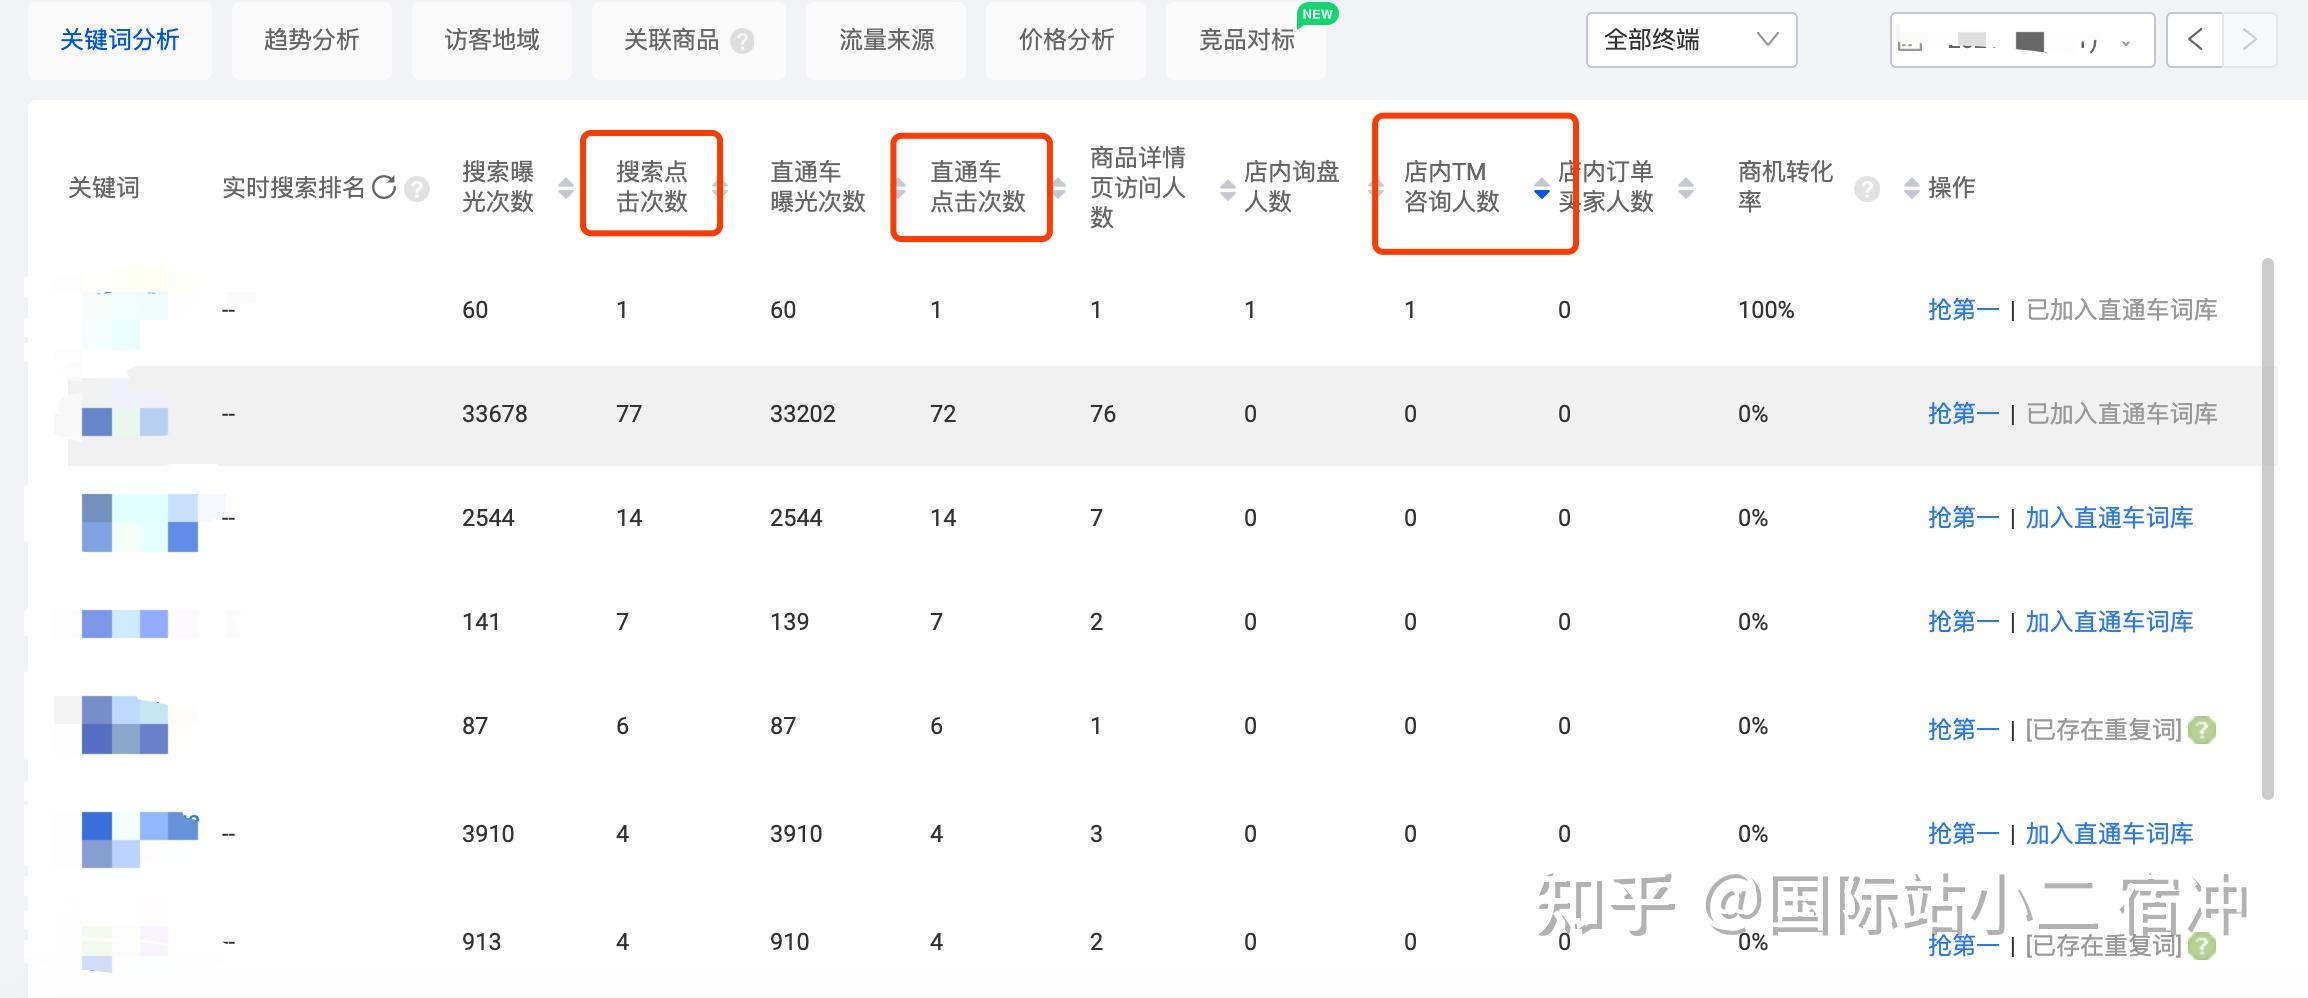This screenshot has width=2308, height=998.
Task: Click 加入直通车词库 in the 141 row
Action: [x=2109, y=622]
